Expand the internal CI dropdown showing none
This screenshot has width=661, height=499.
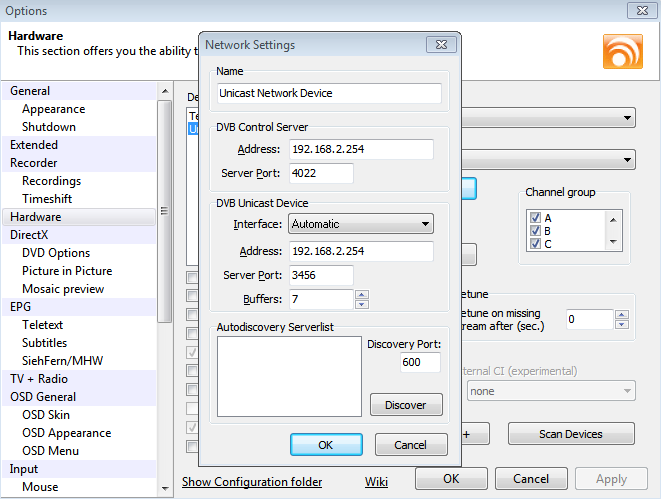click(549, 391)
